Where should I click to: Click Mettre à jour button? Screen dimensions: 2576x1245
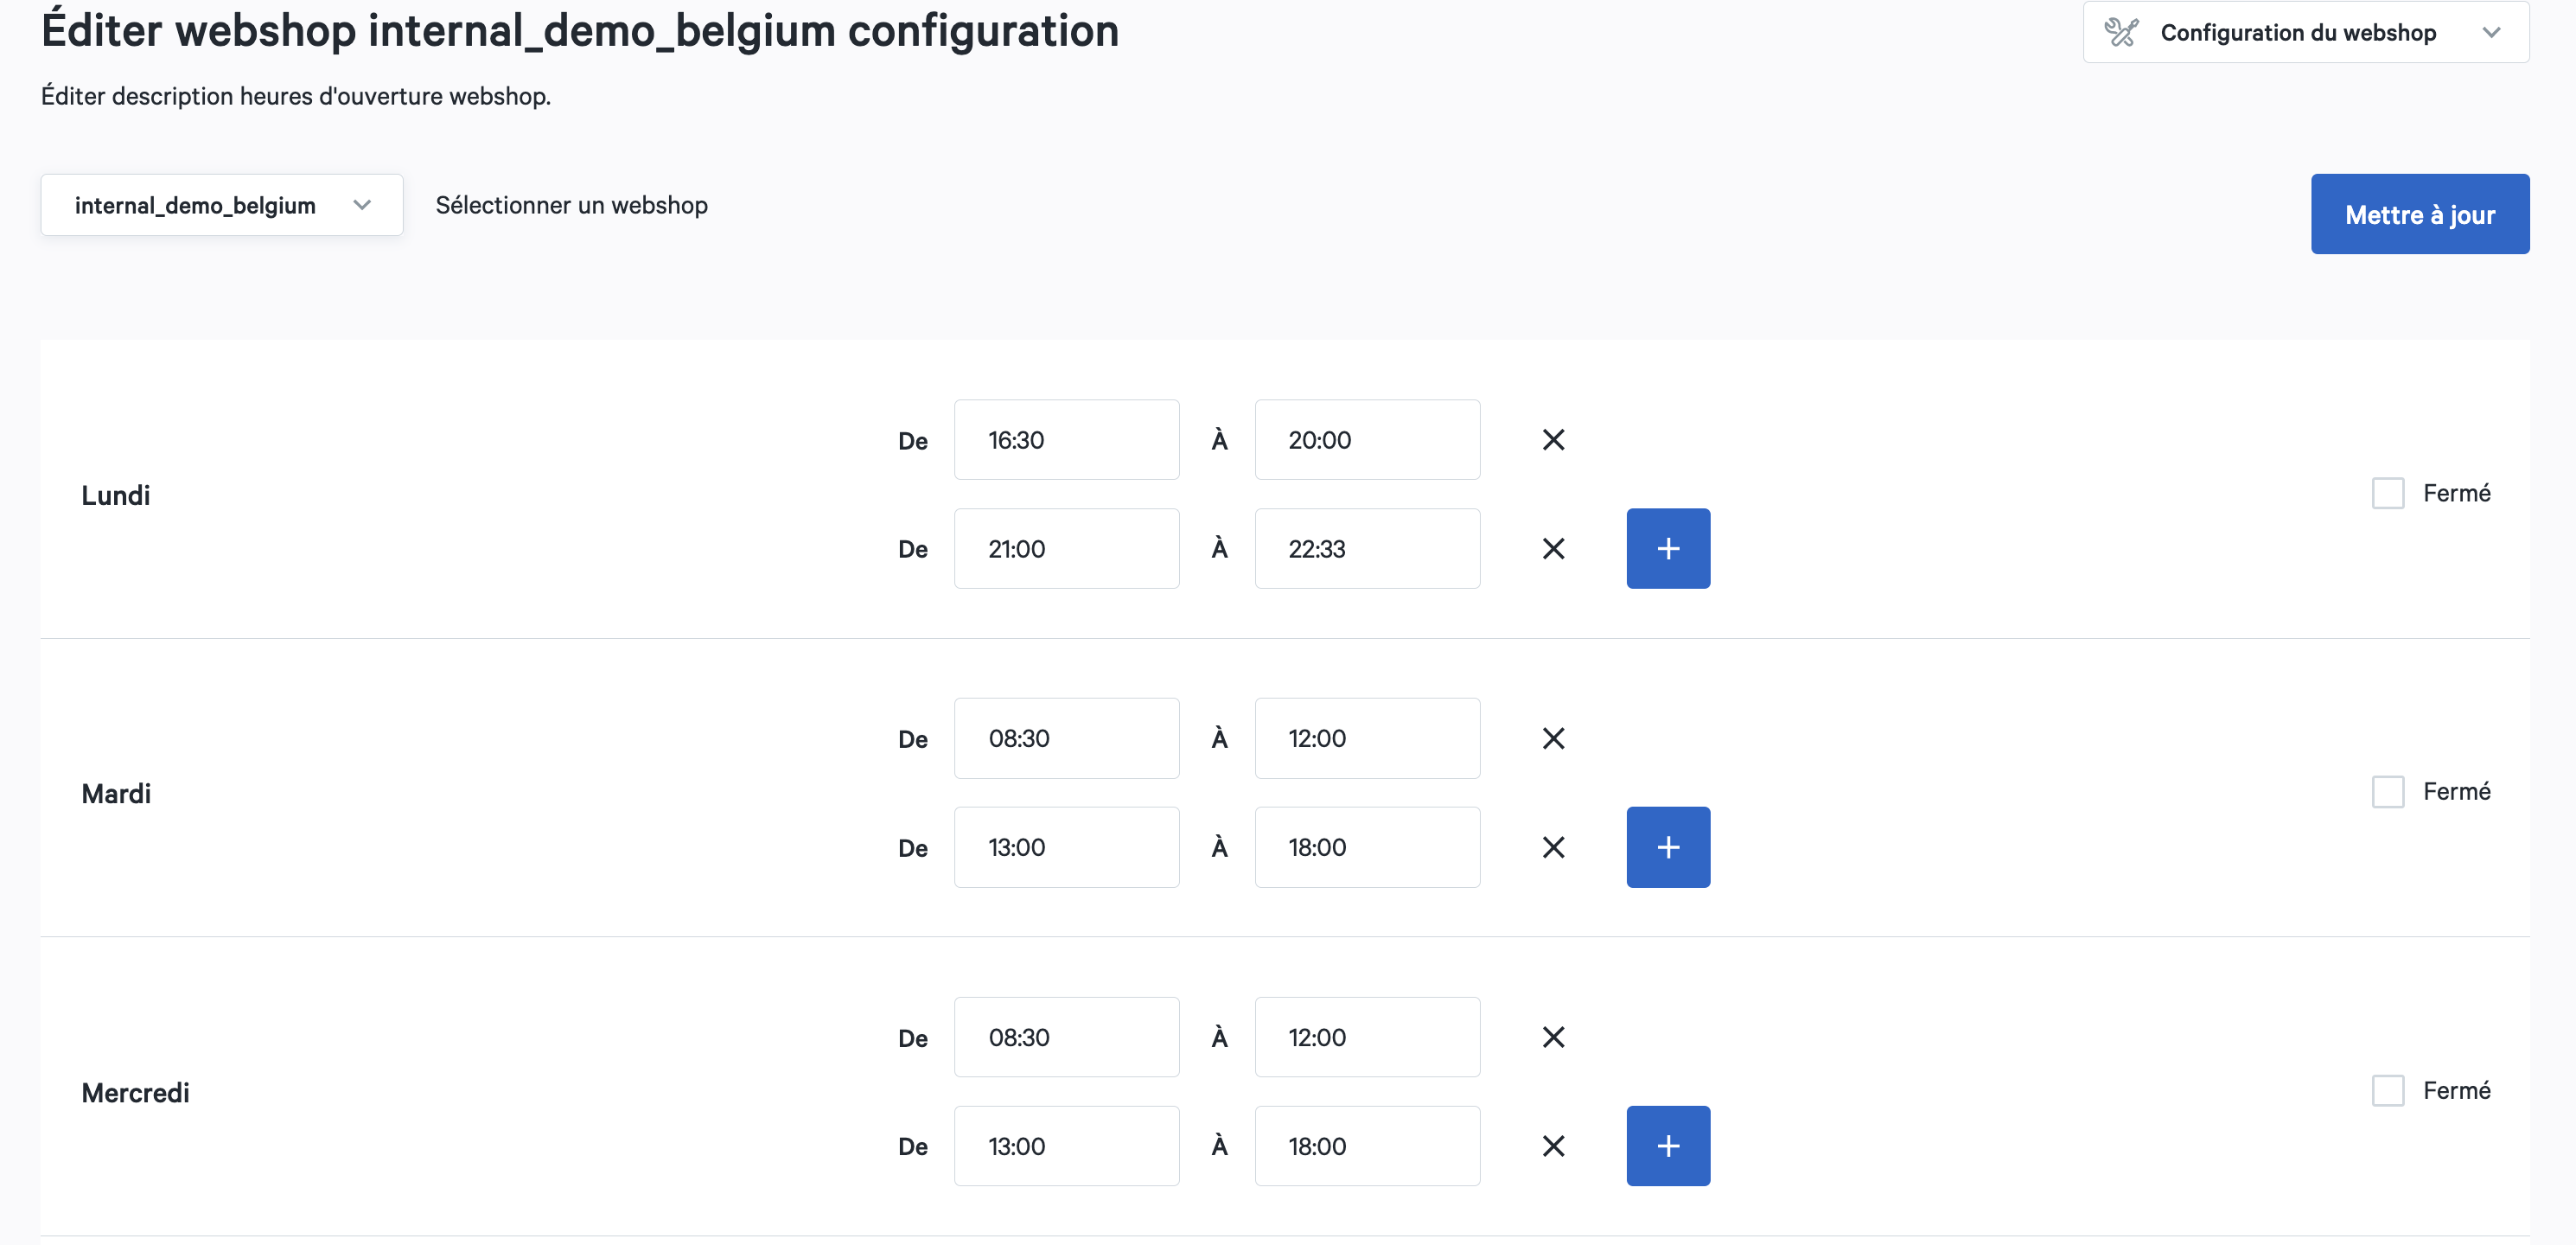tap(2420, 214)
